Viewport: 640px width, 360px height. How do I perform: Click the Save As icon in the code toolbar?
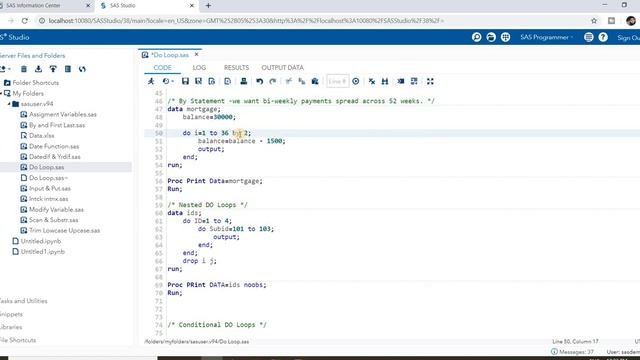point(198,81)
